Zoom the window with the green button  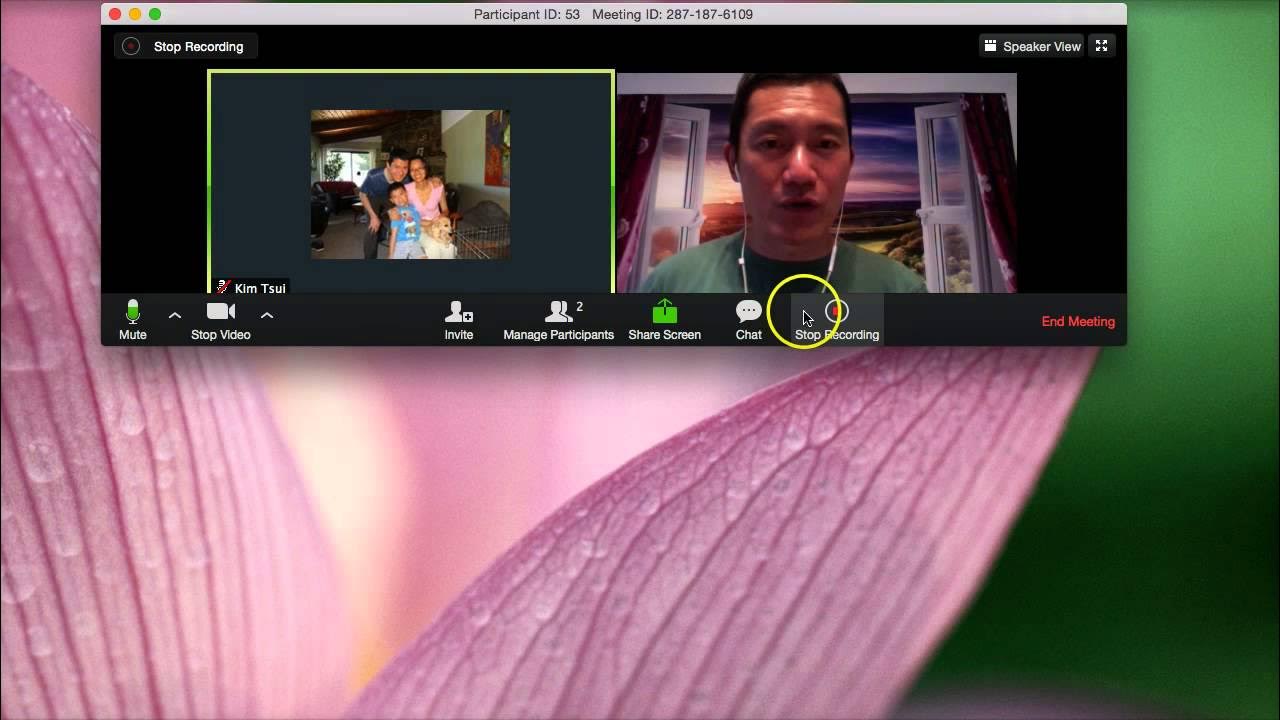pyautogui.click(x=155, y=14)
